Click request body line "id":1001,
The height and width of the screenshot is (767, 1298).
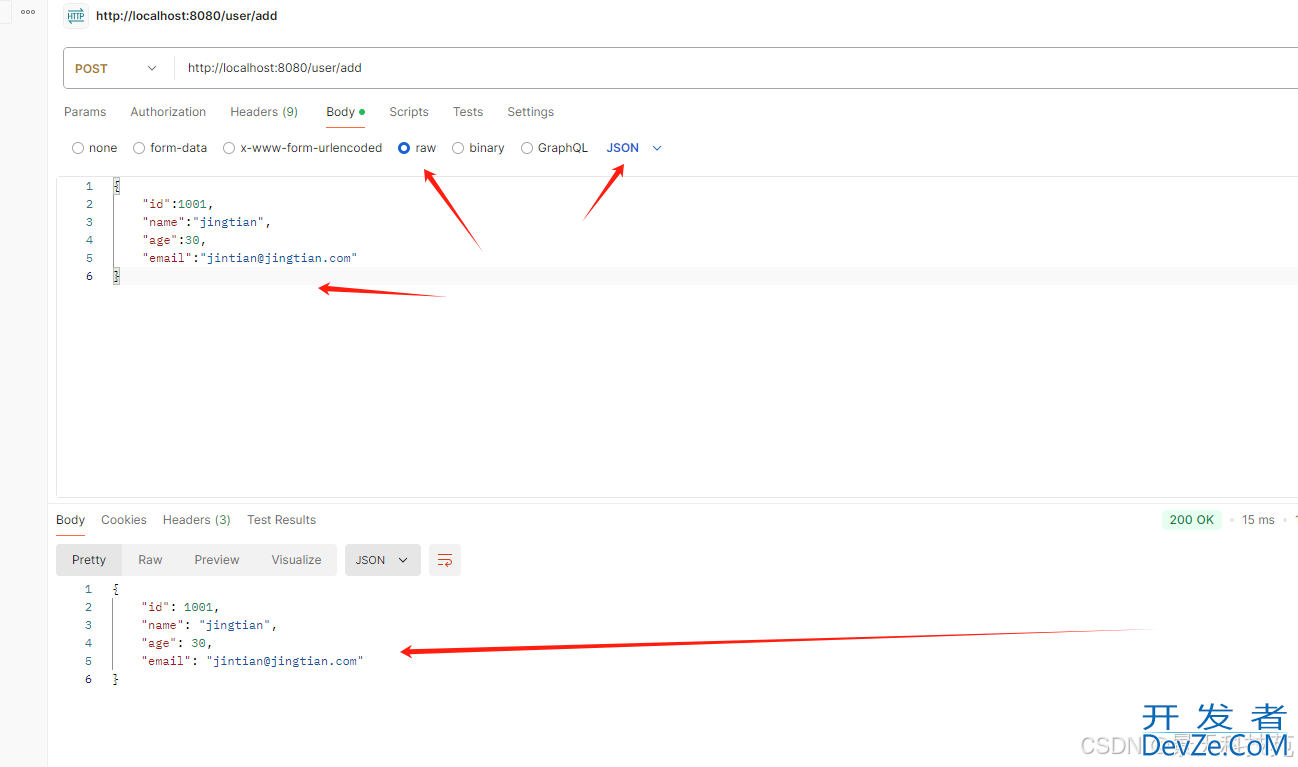pos(178,204)
